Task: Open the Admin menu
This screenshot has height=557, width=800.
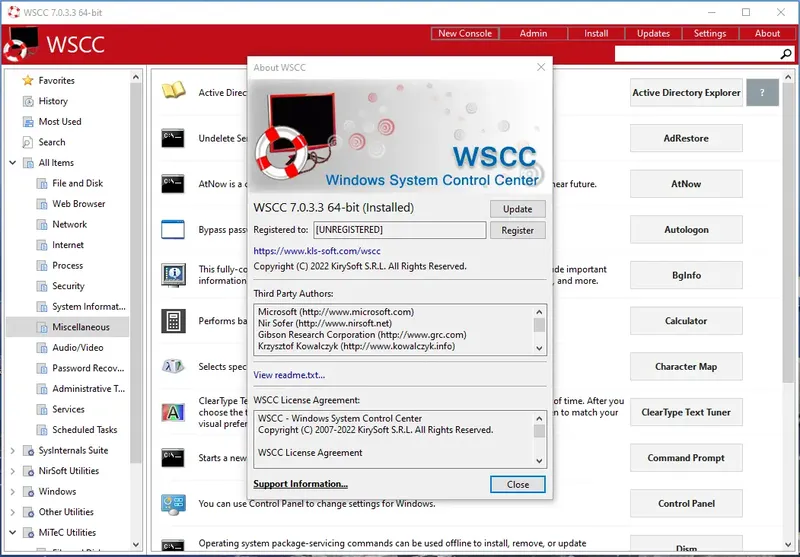Action: point(533,33)
